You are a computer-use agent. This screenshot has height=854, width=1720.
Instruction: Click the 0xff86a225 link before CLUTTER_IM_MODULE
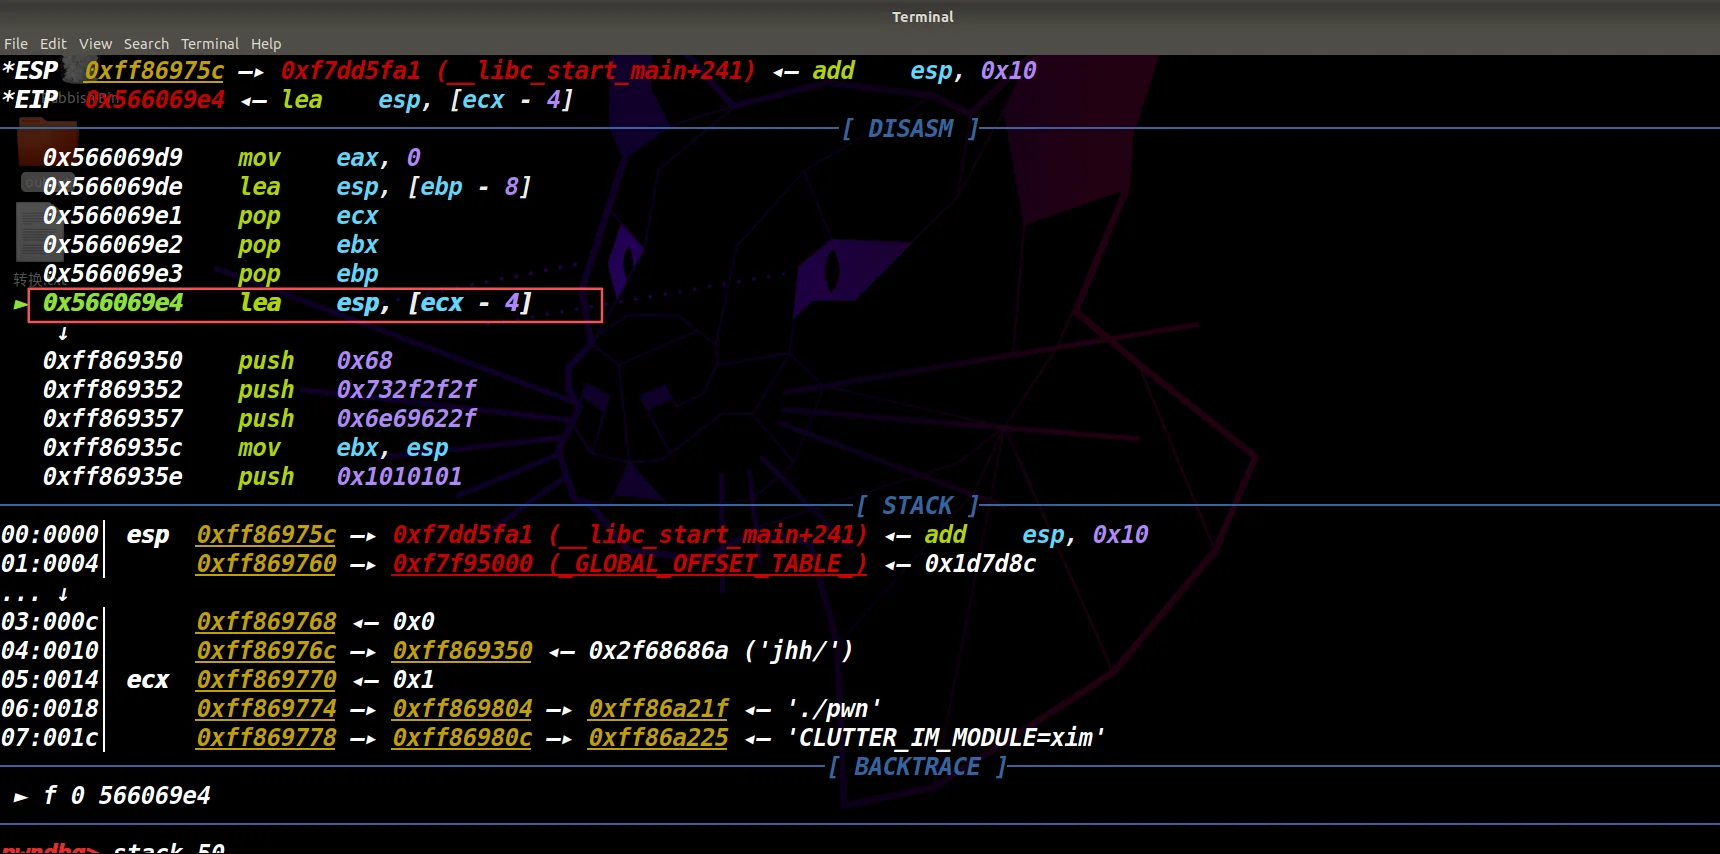[x=658, y=738]
